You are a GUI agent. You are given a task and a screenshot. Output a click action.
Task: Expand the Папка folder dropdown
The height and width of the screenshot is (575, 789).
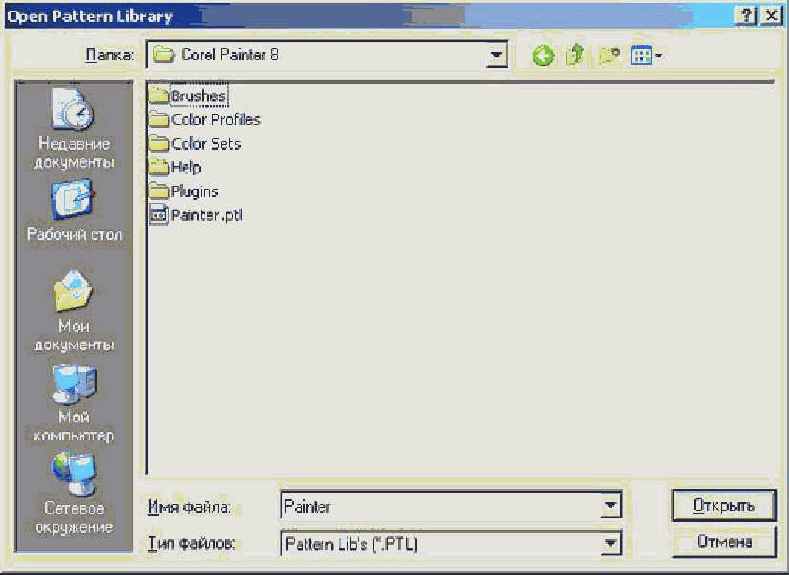(496, 55)
